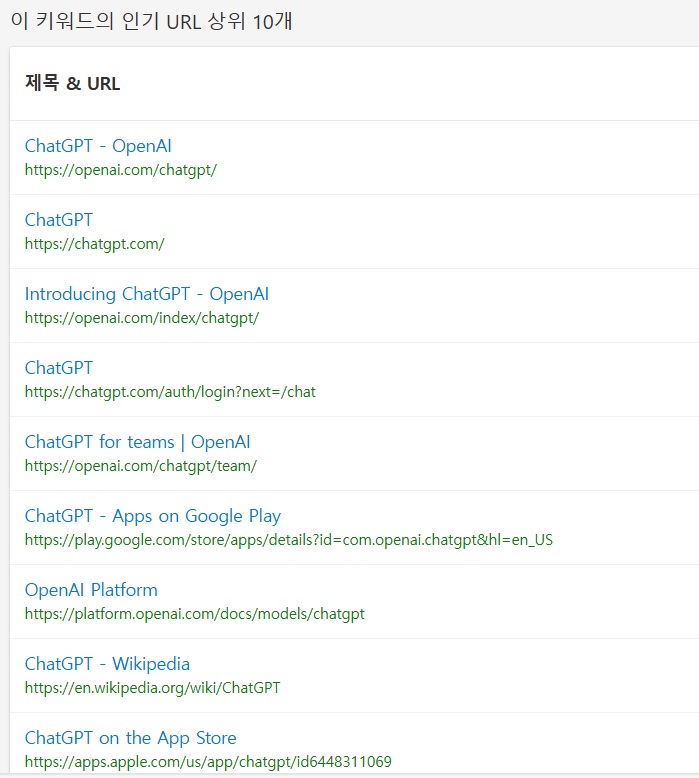Click the '이 키워드의 인기 URL 상위 10개' heading
Viewport: 699px width, 778px height.
[151, 21]
